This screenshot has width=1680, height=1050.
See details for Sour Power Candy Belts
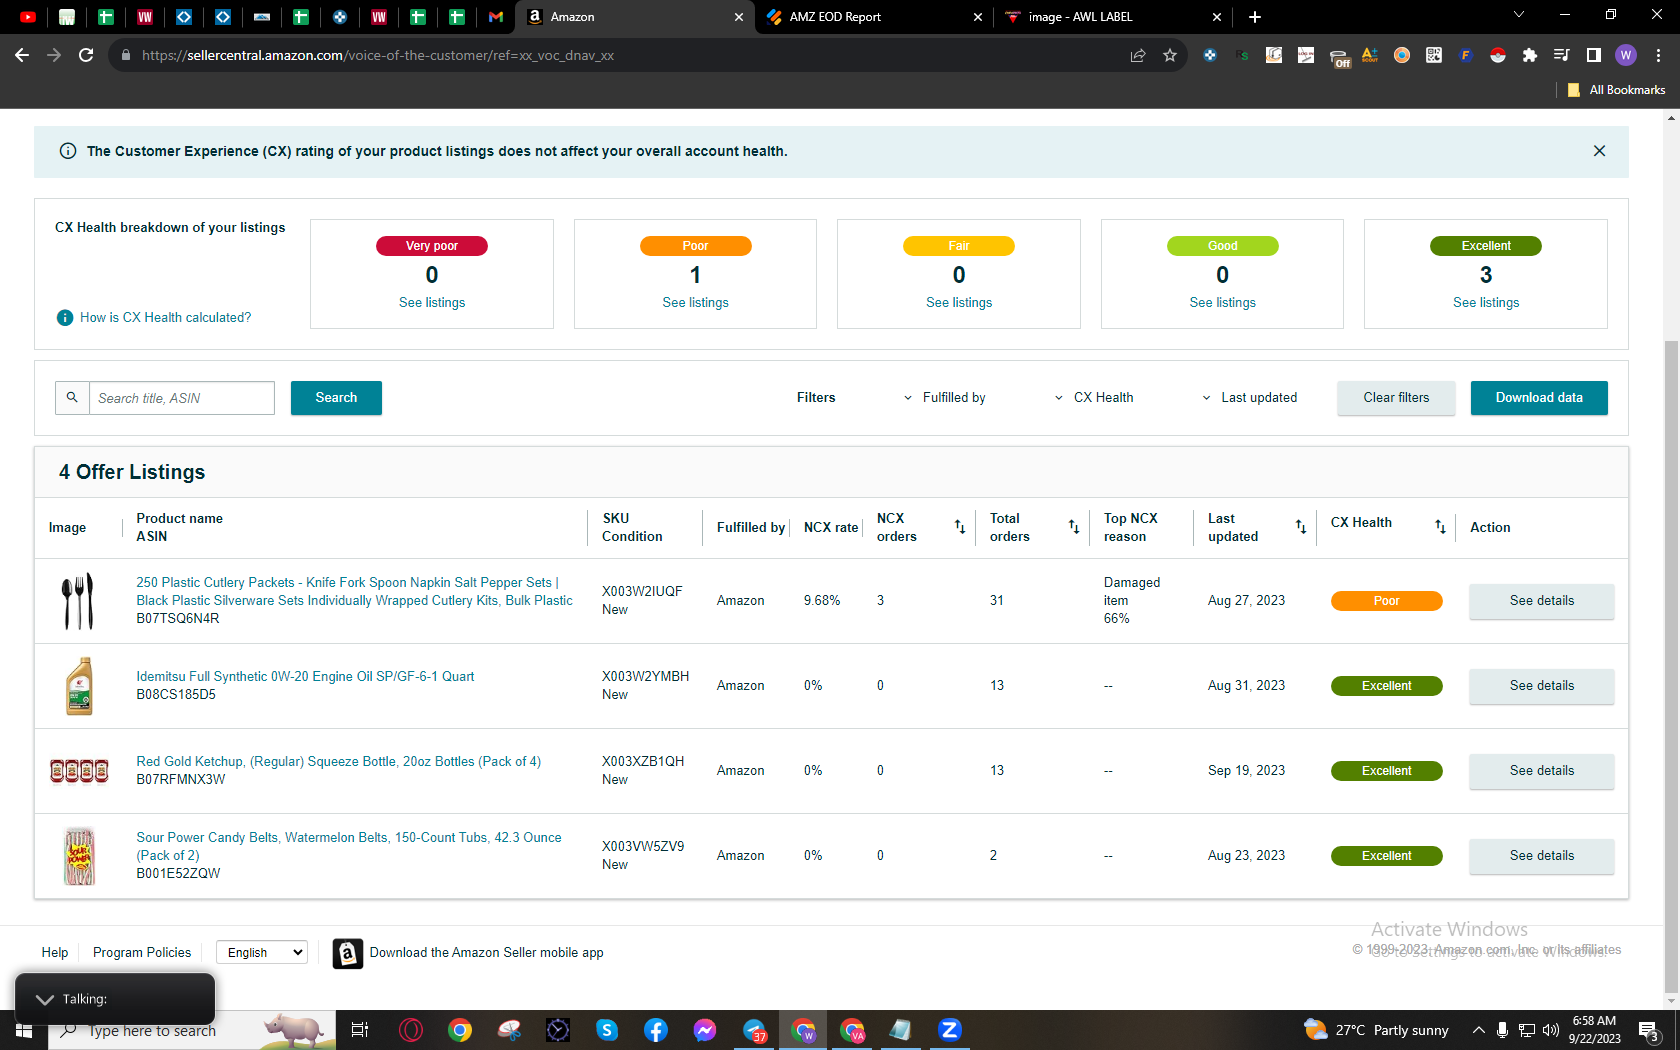pos(1541,856)
